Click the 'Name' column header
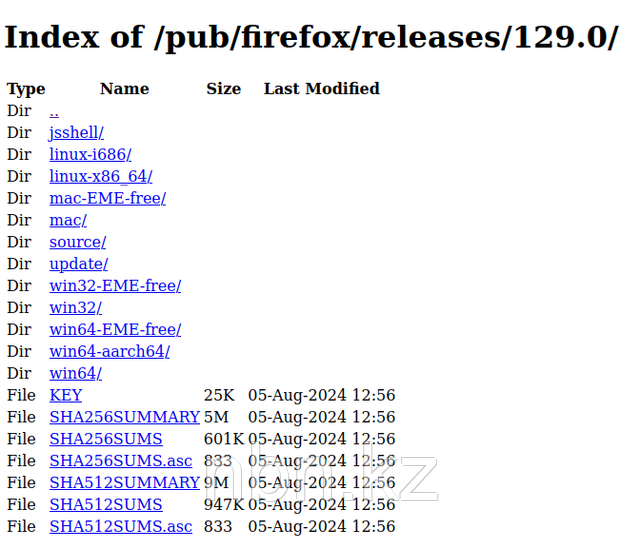 click(x=124, y=89)
